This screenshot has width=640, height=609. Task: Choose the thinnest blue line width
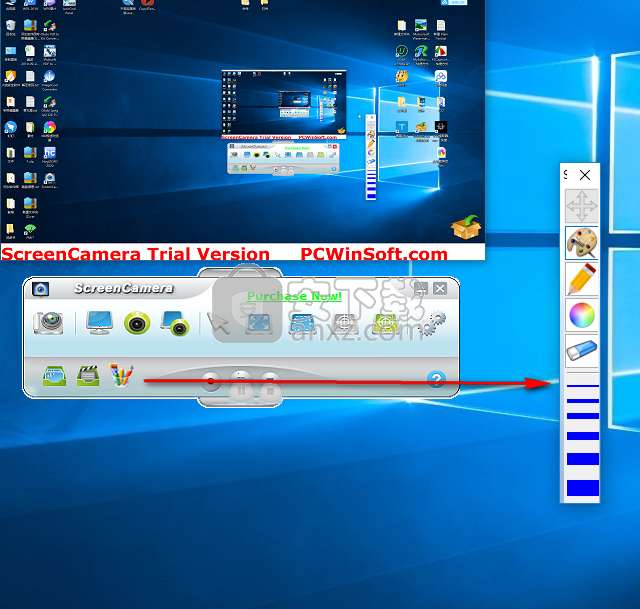[583, 386]
